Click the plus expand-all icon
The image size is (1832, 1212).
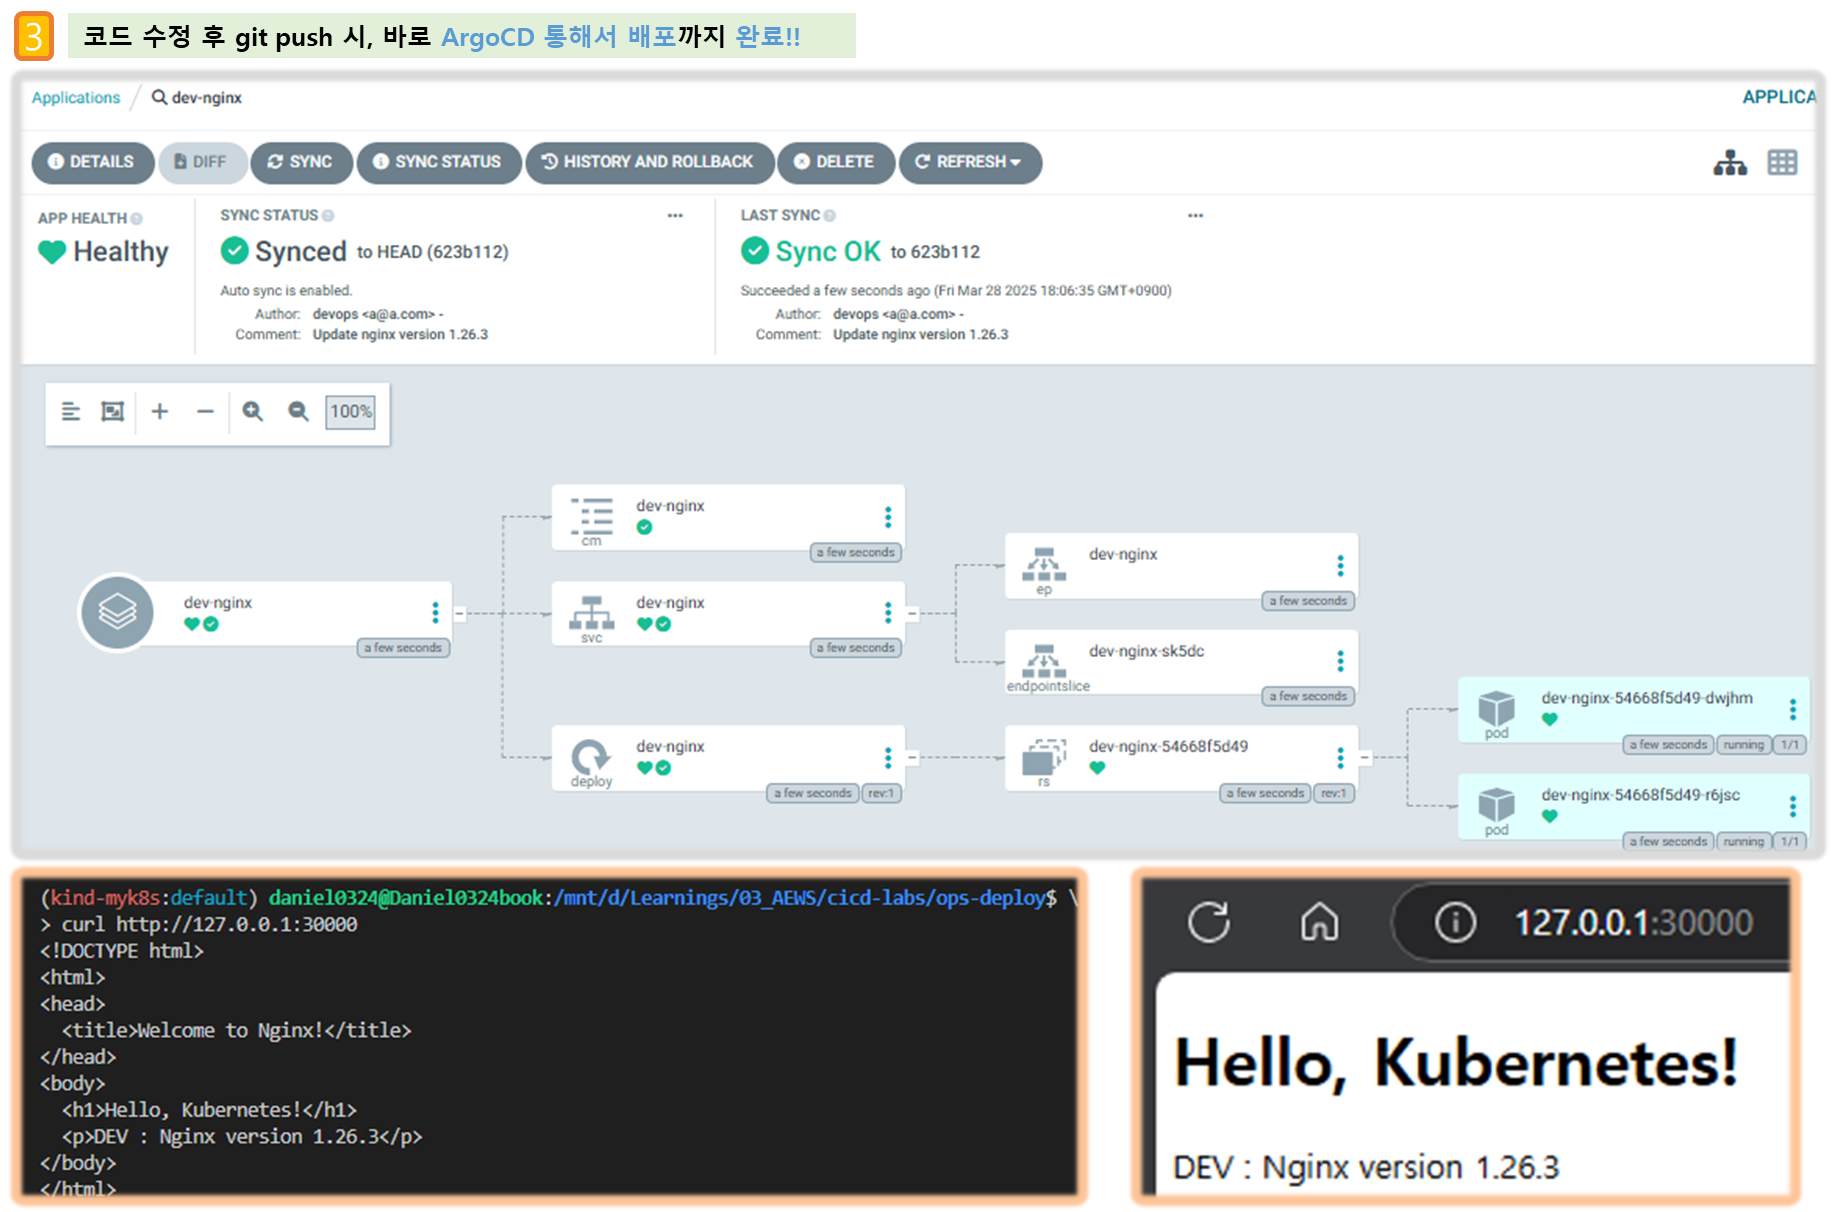[x=159, y=411]
